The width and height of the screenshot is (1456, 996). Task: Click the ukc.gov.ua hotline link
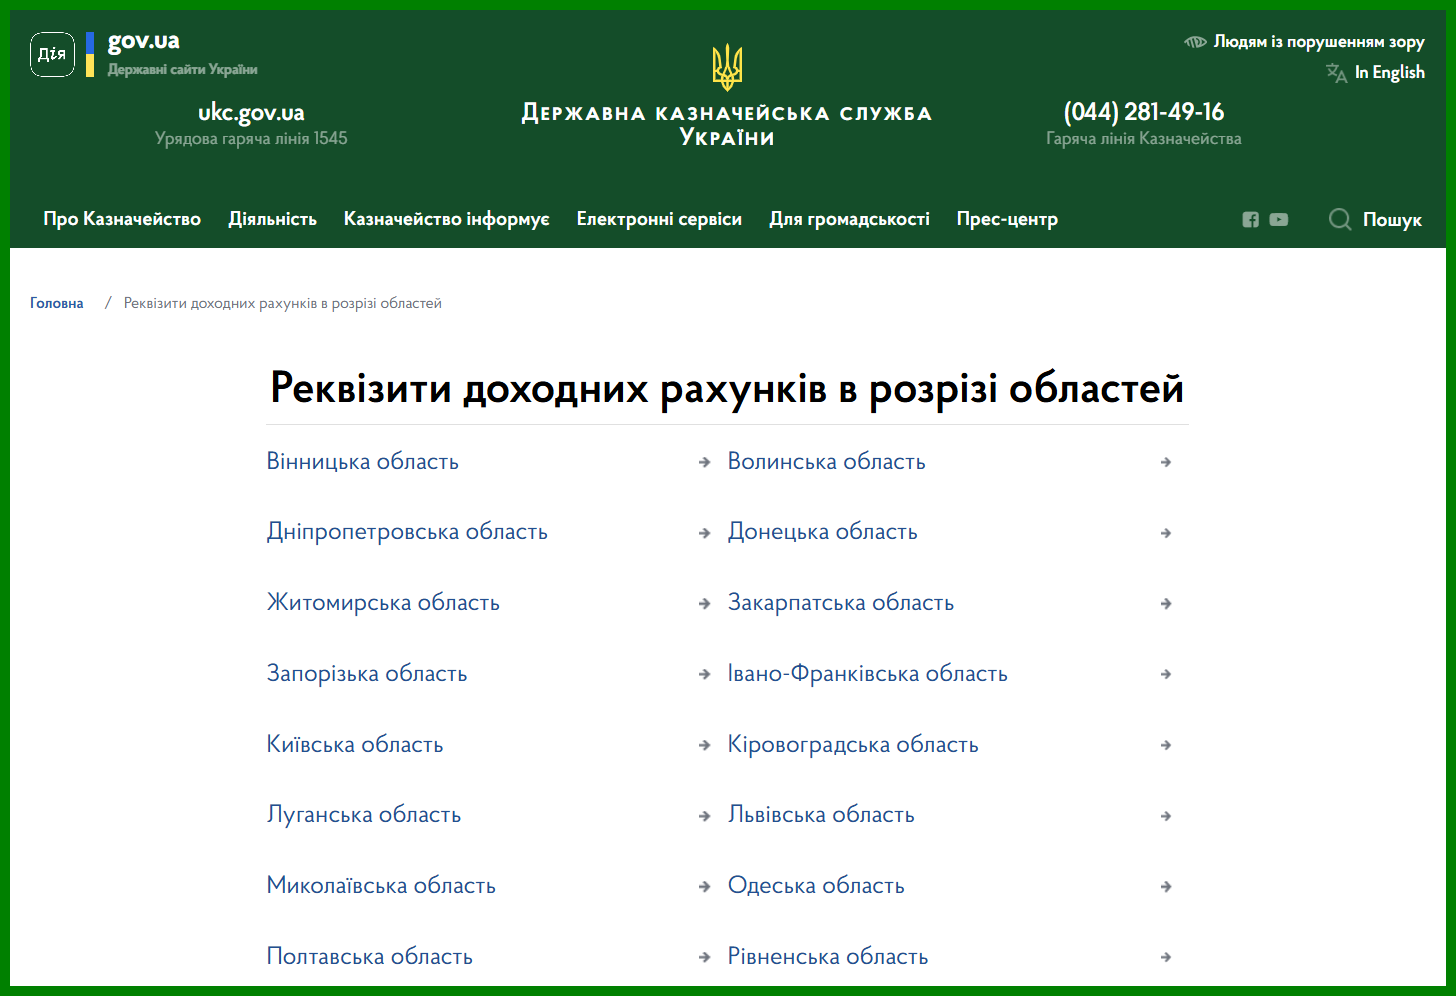(251, 113)
